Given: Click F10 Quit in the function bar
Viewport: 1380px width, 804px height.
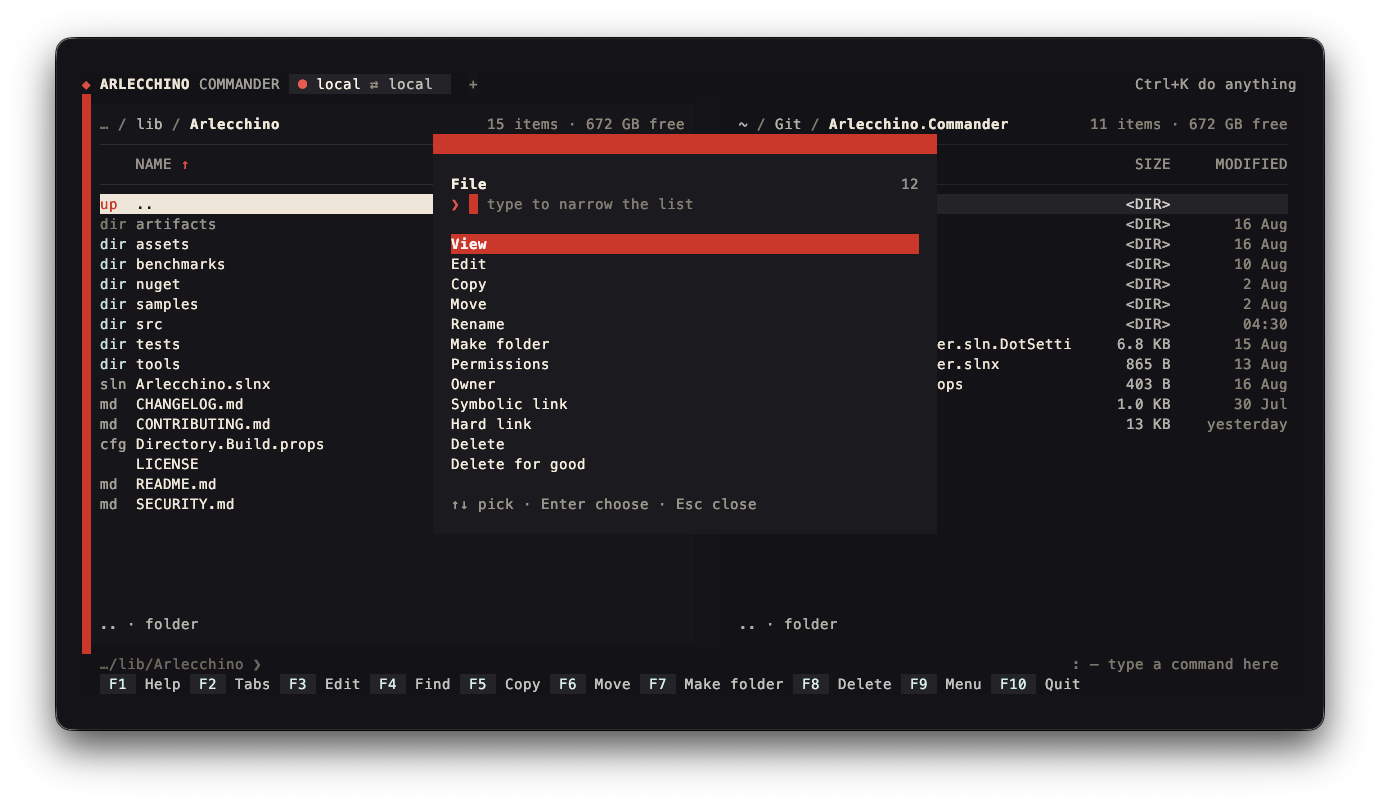Looking at the screenshot, I should [x=1036, y=684].
